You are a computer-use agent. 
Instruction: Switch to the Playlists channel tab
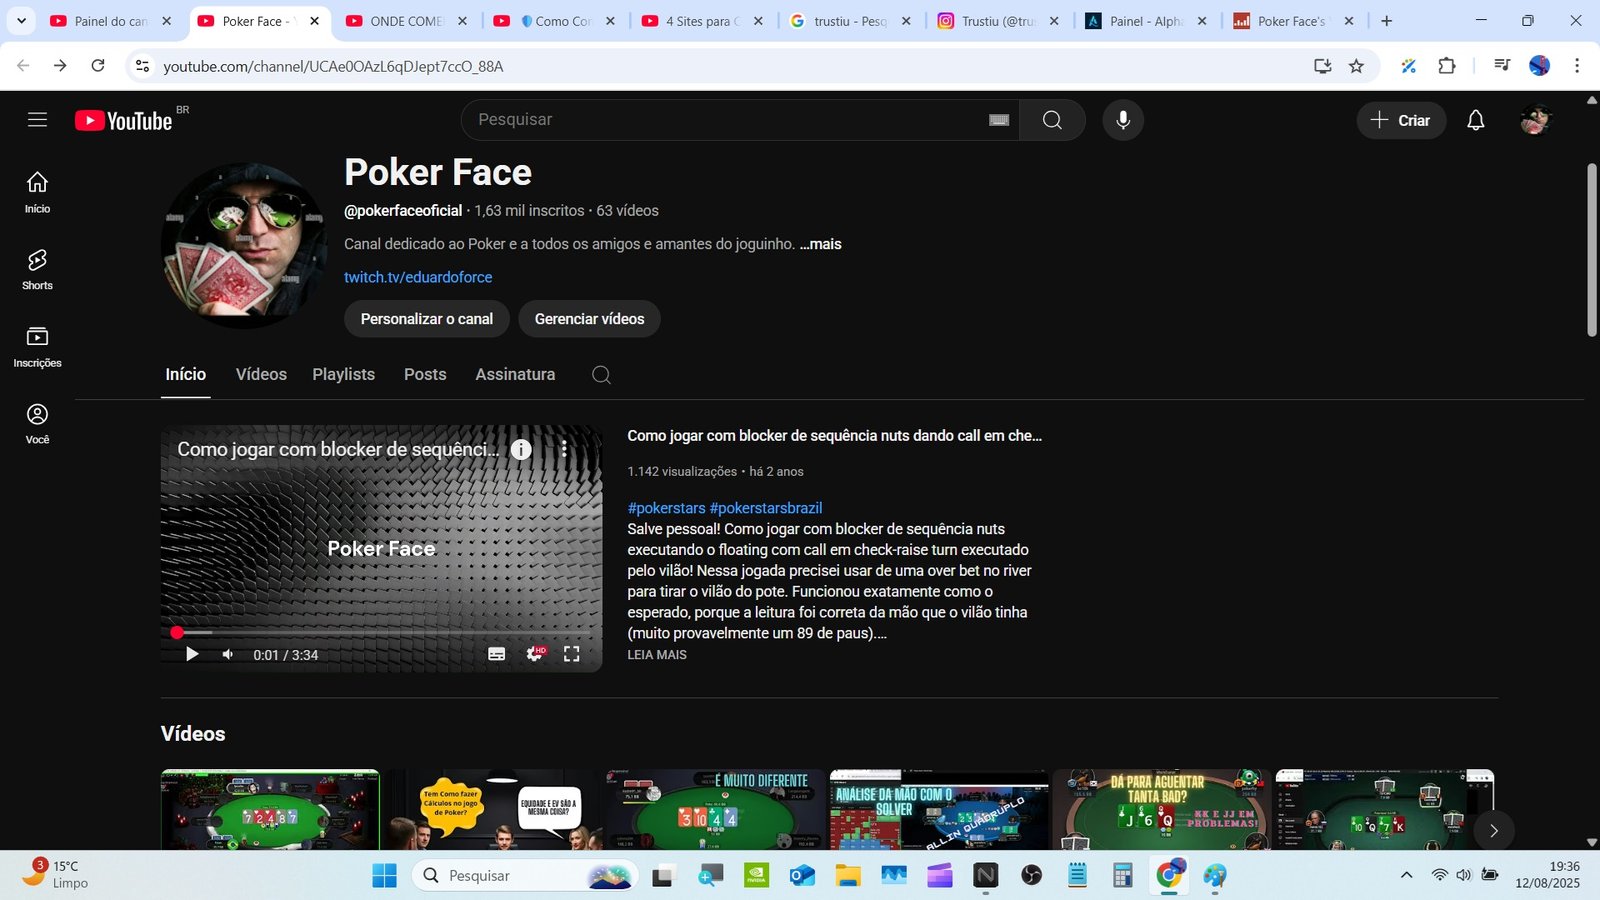coord(343,374)
